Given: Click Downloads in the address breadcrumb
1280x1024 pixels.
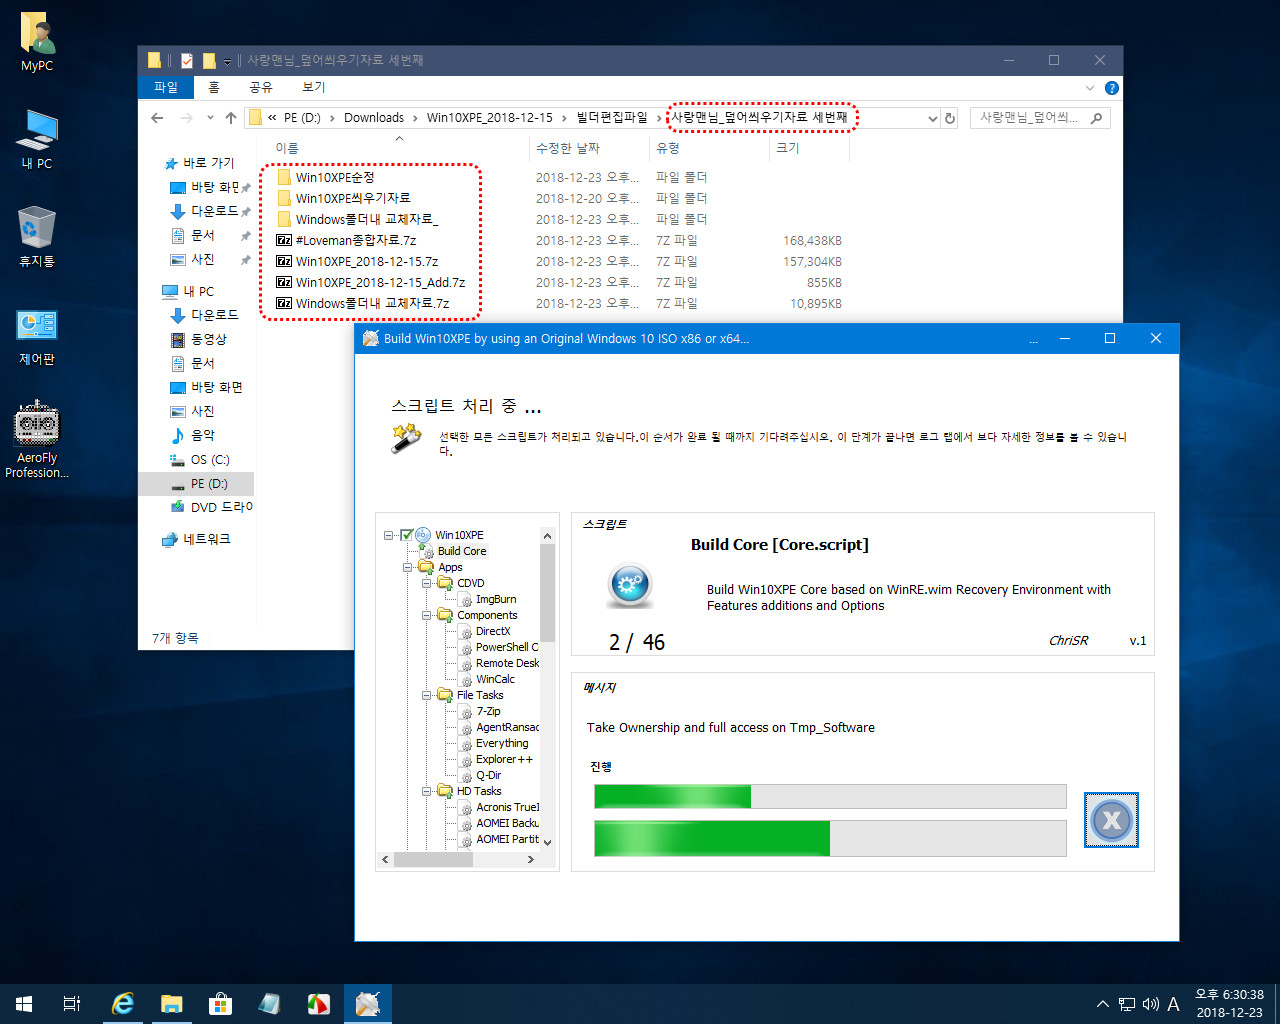Looking at the screenshot, I should pyautogui.click(x=374, y=118).
